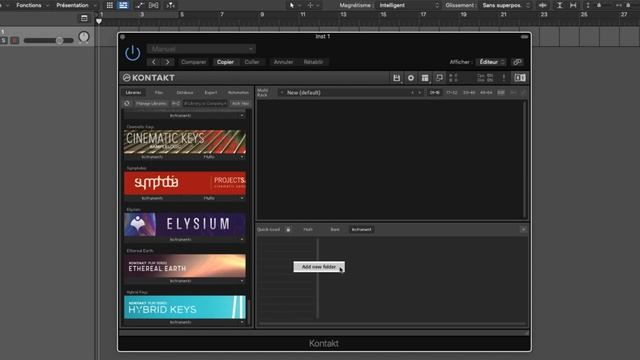Open Cinematic Keys Instruments list
The width and height of the screenshot is (640, 360).
click(x=152, y=157)
